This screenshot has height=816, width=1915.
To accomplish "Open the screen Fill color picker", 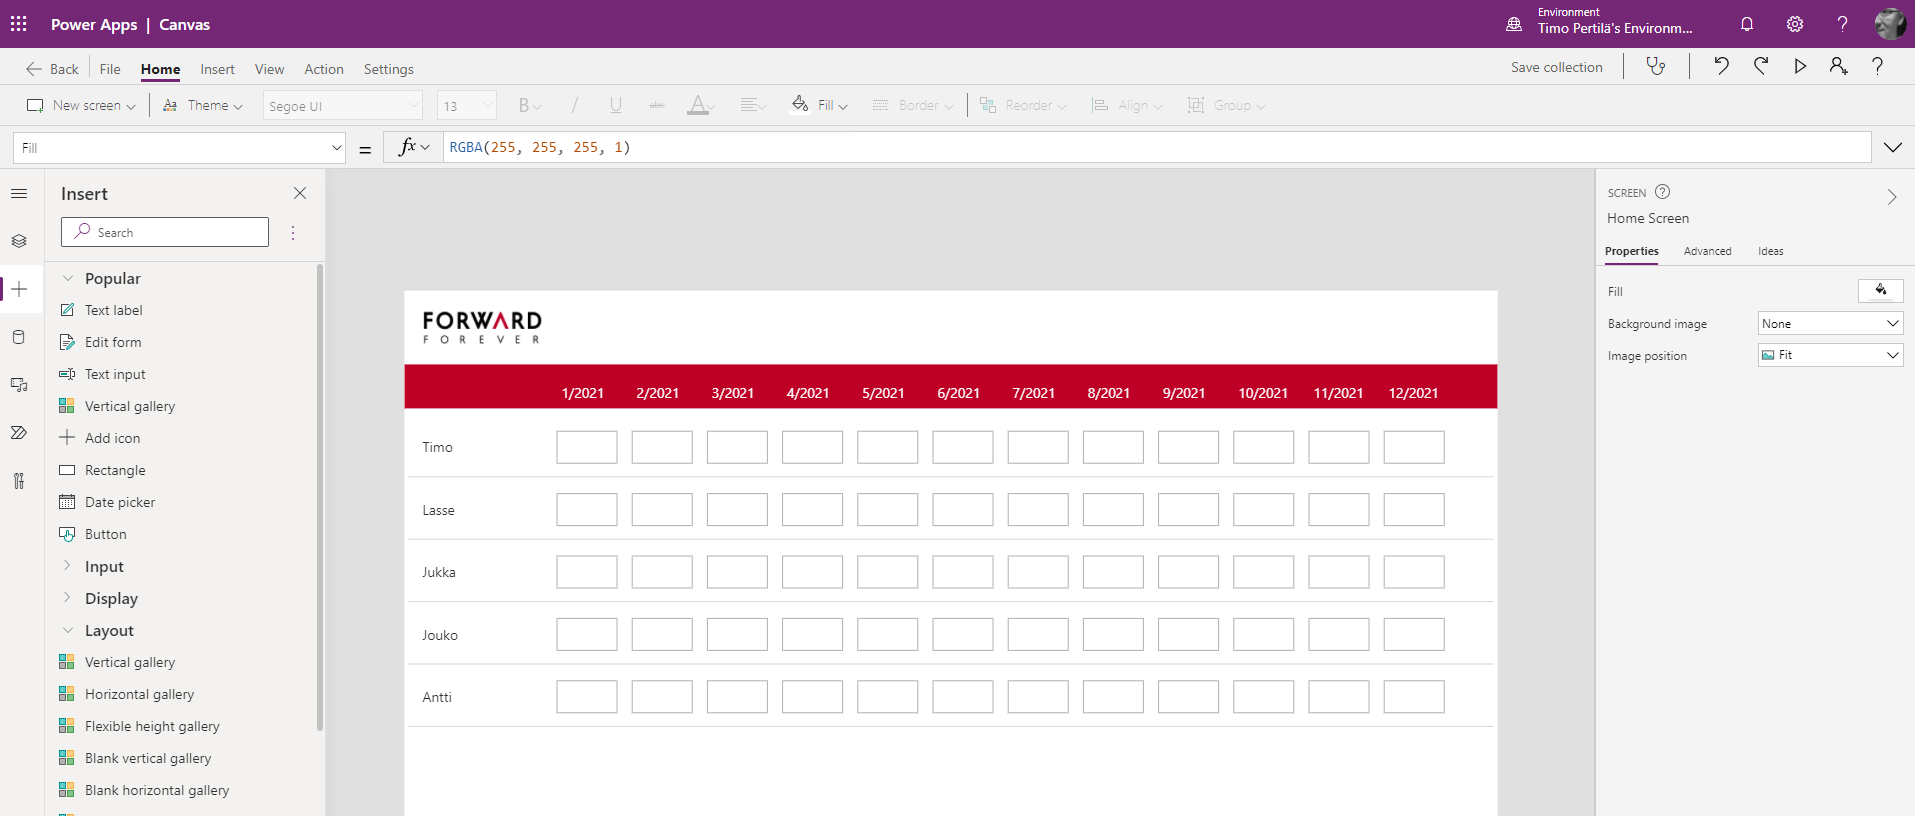I will pyautogui.click(x=1880, y=291).
